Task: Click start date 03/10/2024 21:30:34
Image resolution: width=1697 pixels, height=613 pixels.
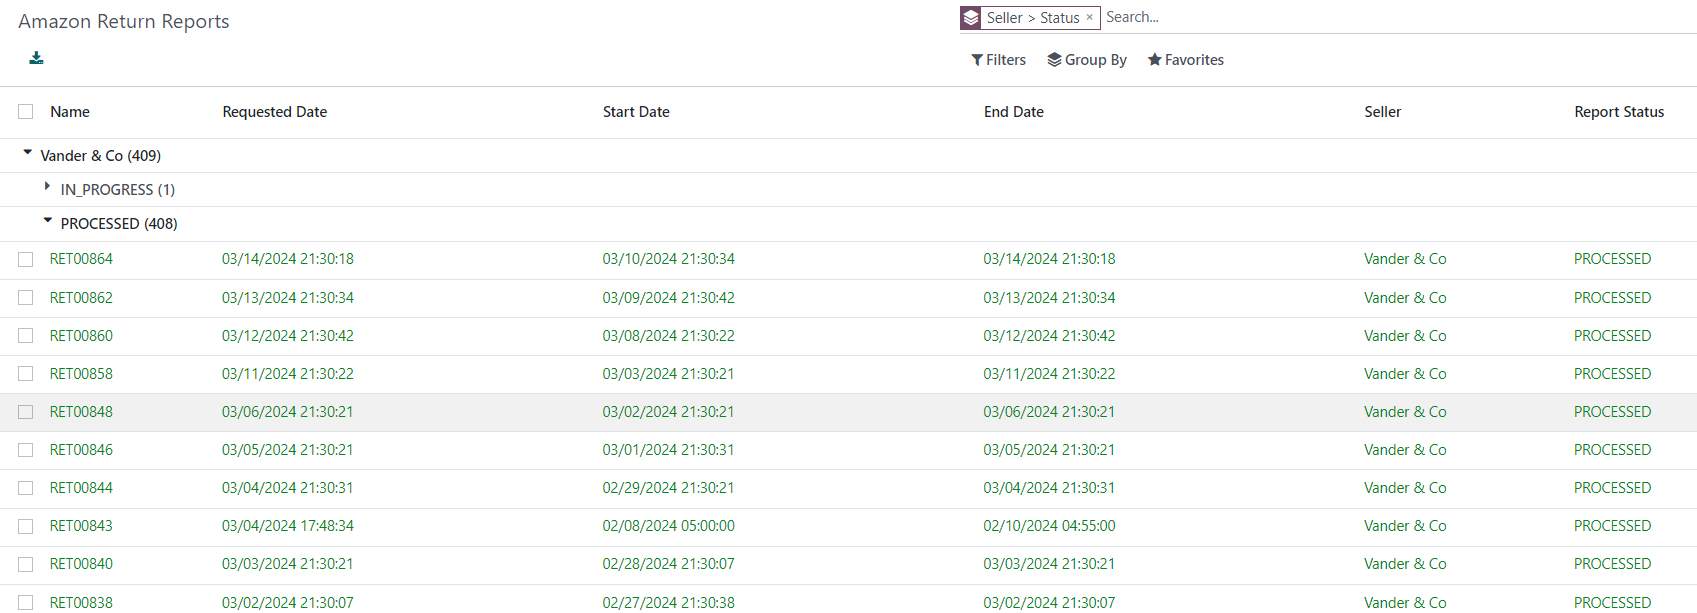Action: 668,259
